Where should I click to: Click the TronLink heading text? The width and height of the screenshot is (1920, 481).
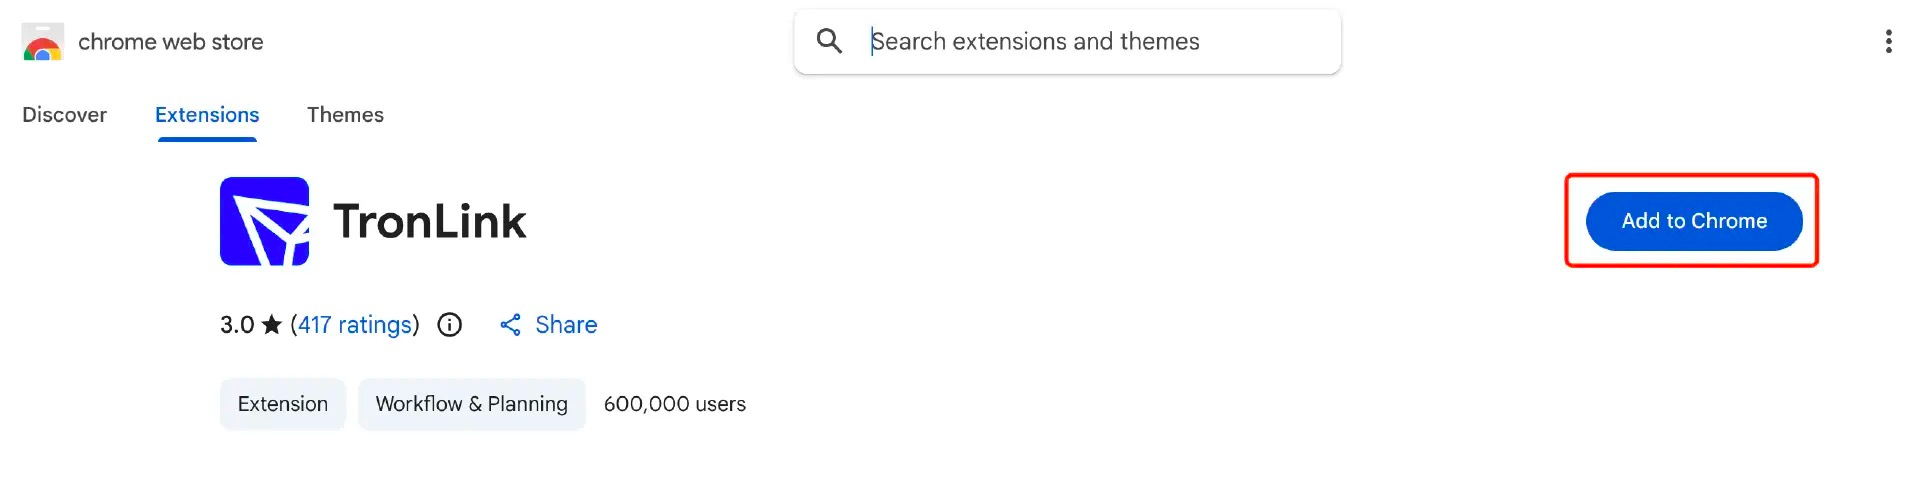pyautogui.click(x=430, y=221)
